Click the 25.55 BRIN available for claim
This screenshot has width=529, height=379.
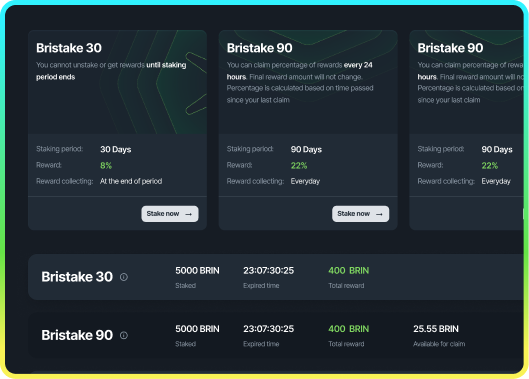[436, 329]
